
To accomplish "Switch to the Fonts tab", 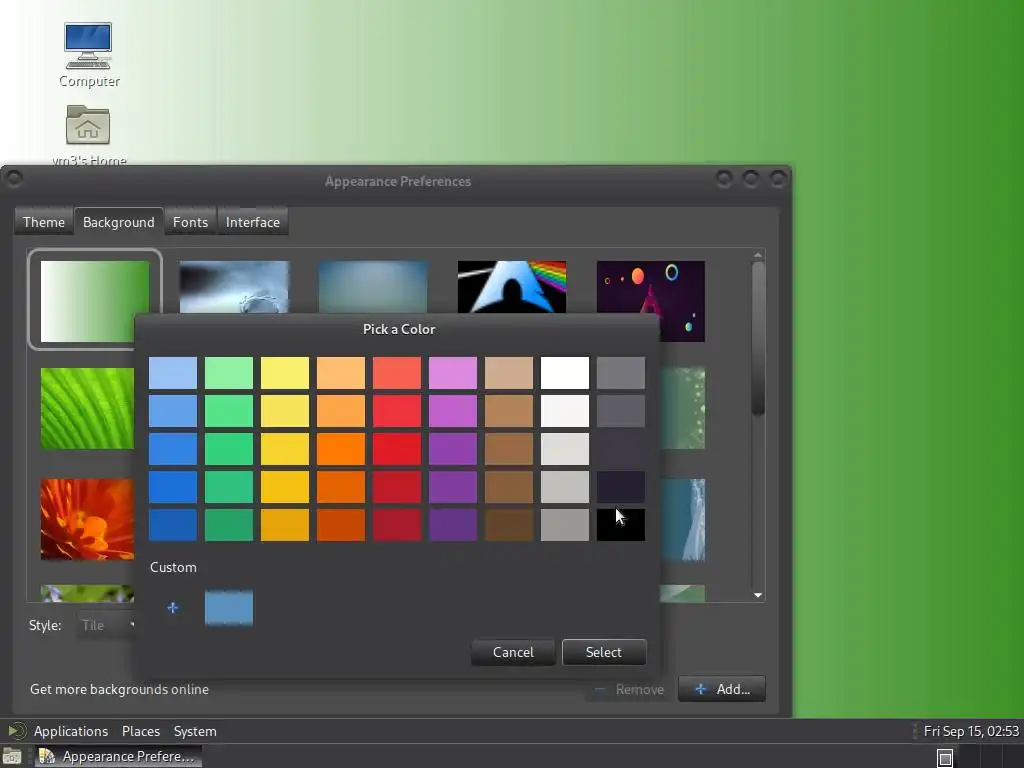I will click(190, 222).
